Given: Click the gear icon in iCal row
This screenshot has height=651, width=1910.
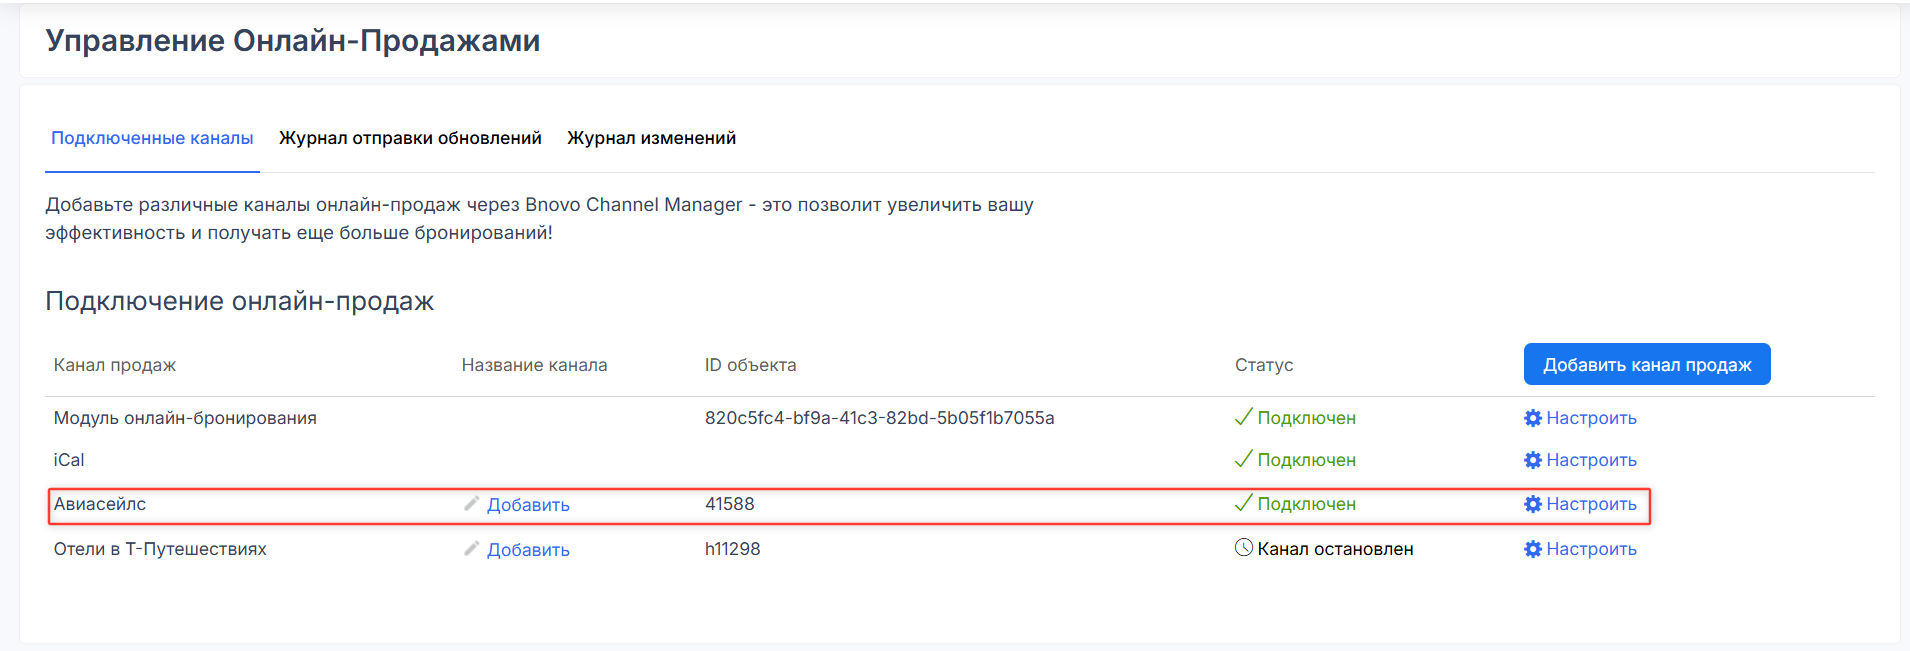Looking at the screenshot, I should tap(1533, 460).
